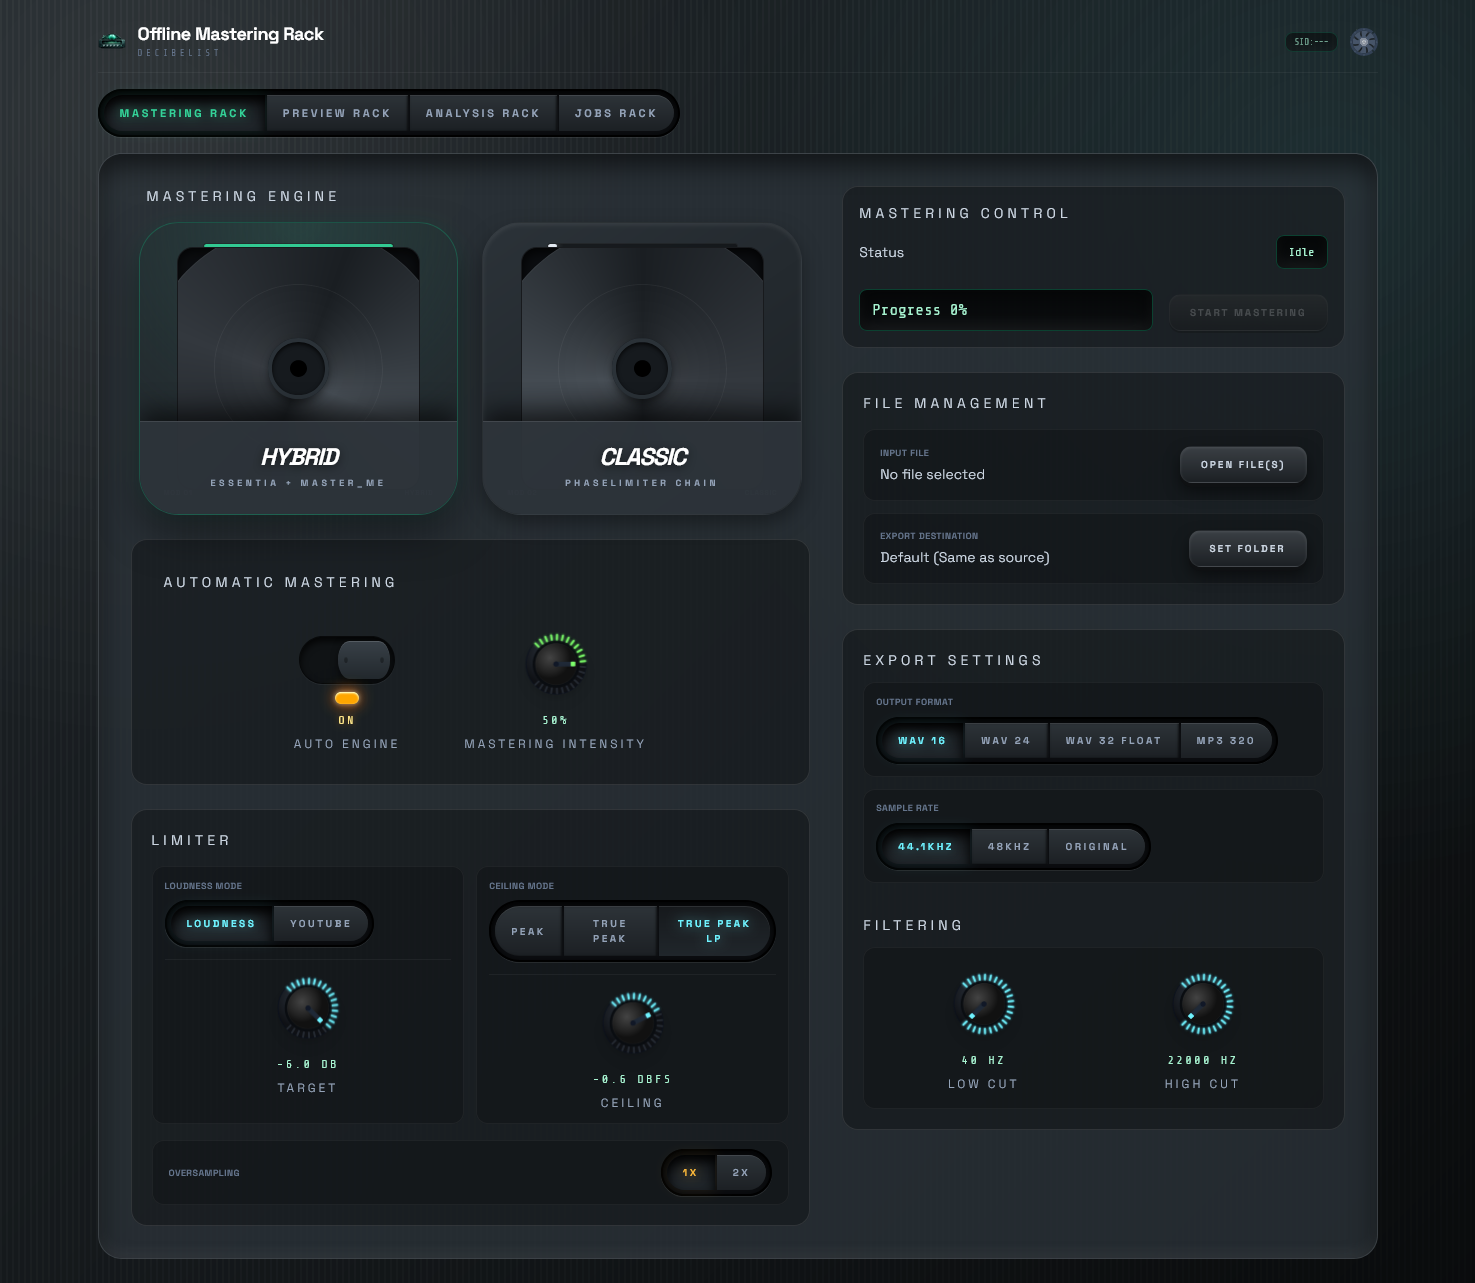1475x1283 pixels.
Task: Select the Original sample rate
Action: click(x=1097, y=846)
